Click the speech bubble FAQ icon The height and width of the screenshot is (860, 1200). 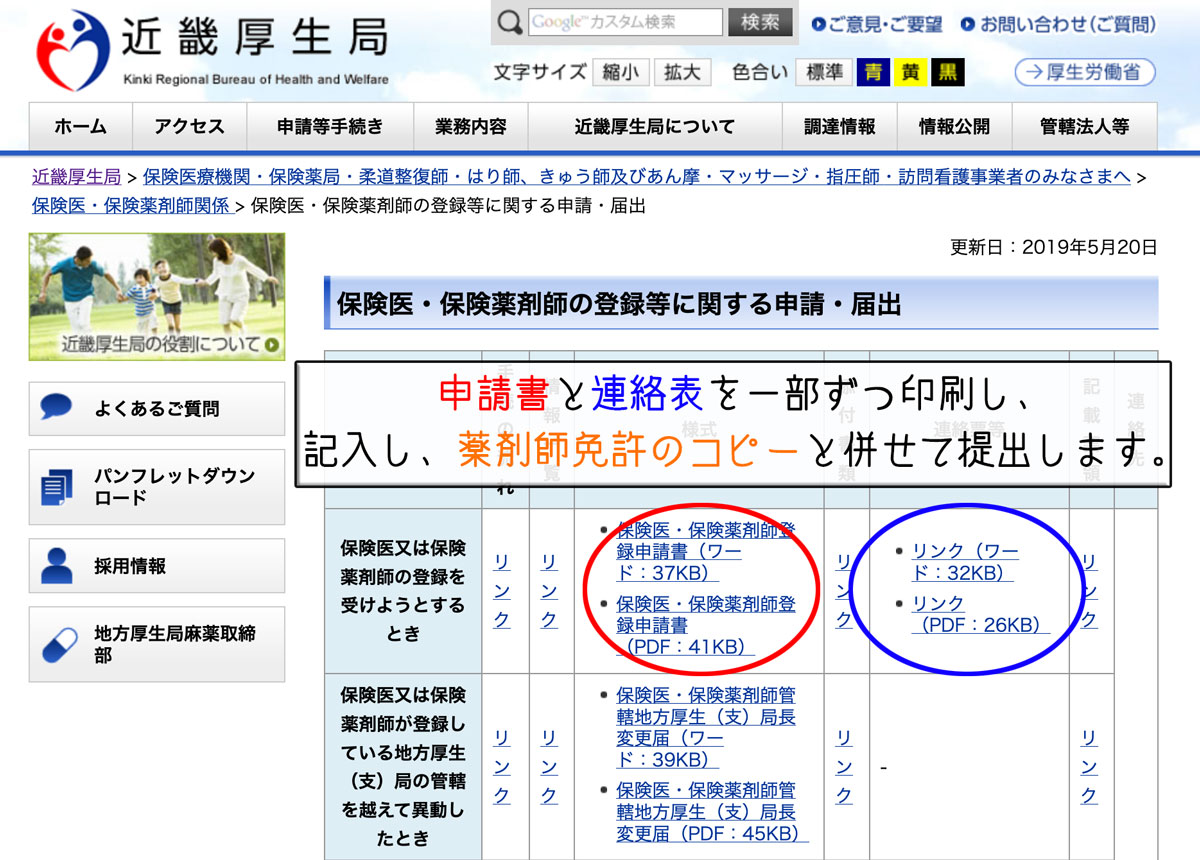(x=57, y=408)
